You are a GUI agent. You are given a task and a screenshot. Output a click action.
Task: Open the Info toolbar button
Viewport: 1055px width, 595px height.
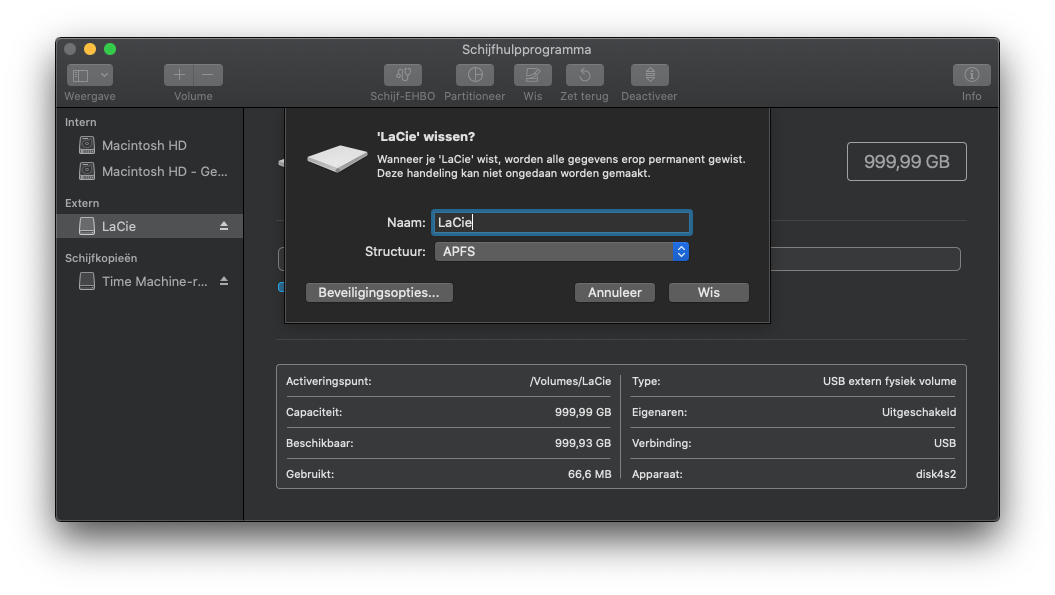click(x=971, y=75)
